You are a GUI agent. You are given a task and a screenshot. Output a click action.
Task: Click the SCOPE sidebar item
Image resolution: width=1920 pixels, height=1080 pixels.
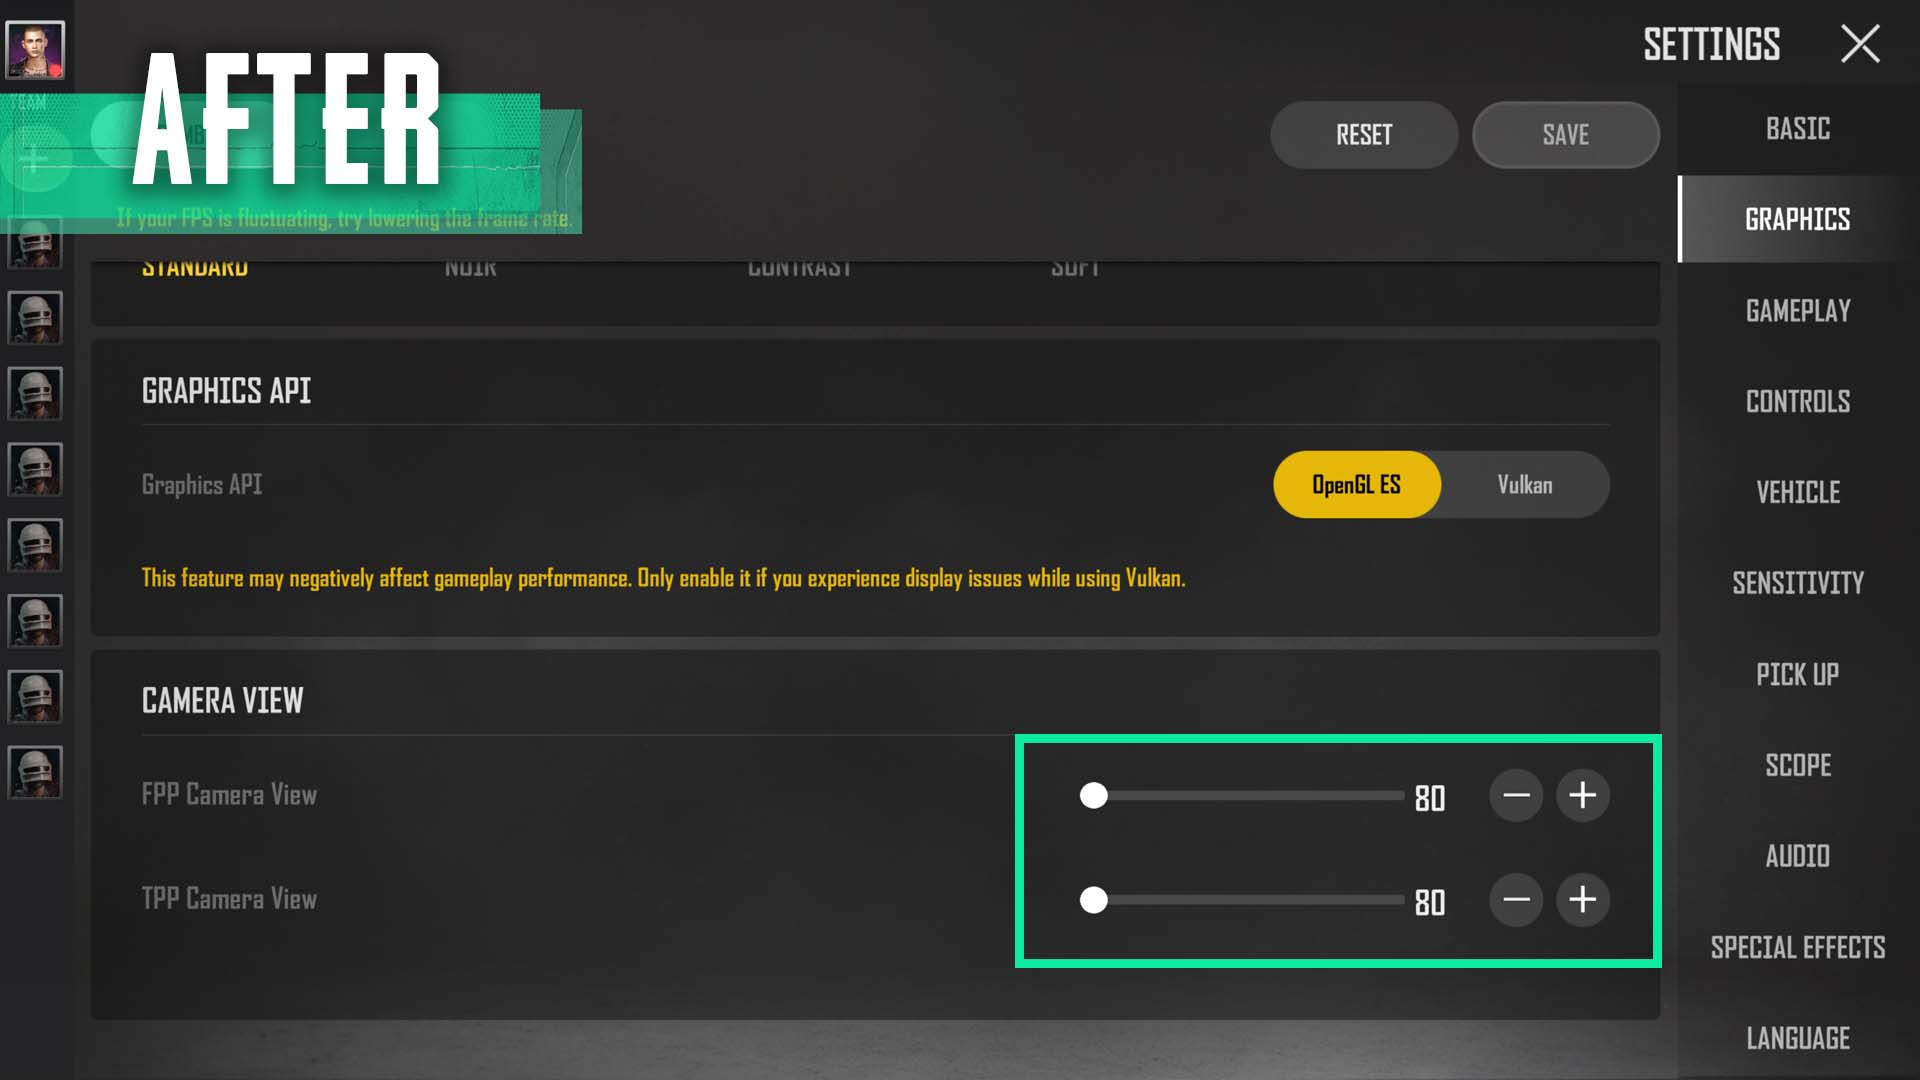tap(1797, 765)
